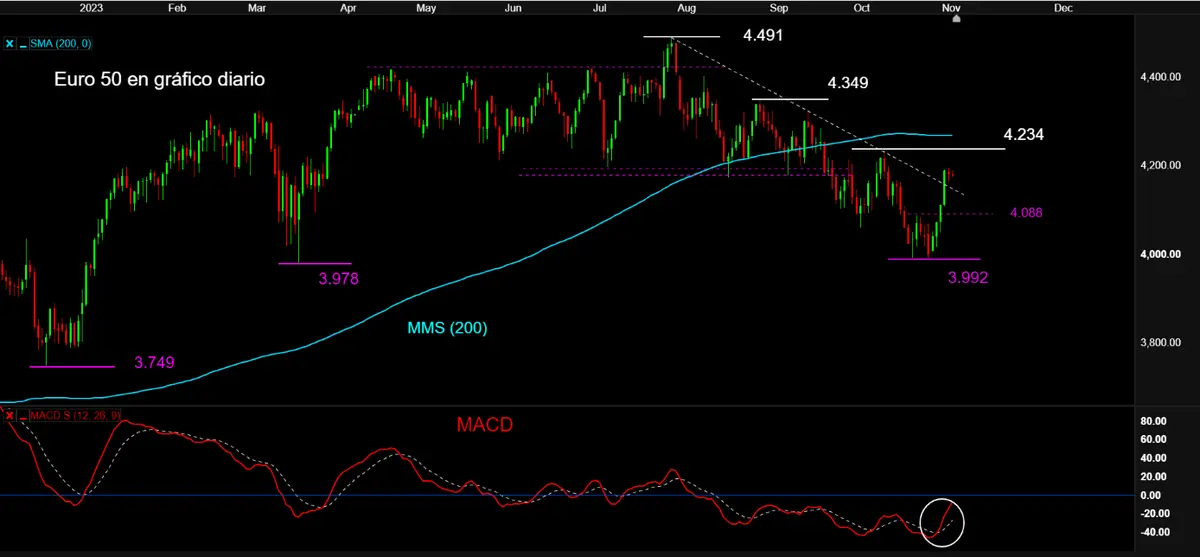This screenshot has height=557, width=1200.
Task: Click 4,200.00 on the price axis
Action: [x=1160, y=165]
